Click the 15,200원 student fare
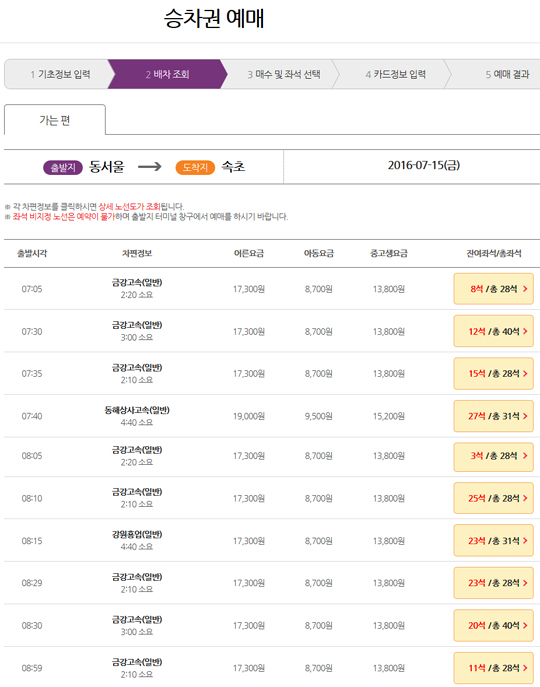540x687 pixels. pos(389,416)
